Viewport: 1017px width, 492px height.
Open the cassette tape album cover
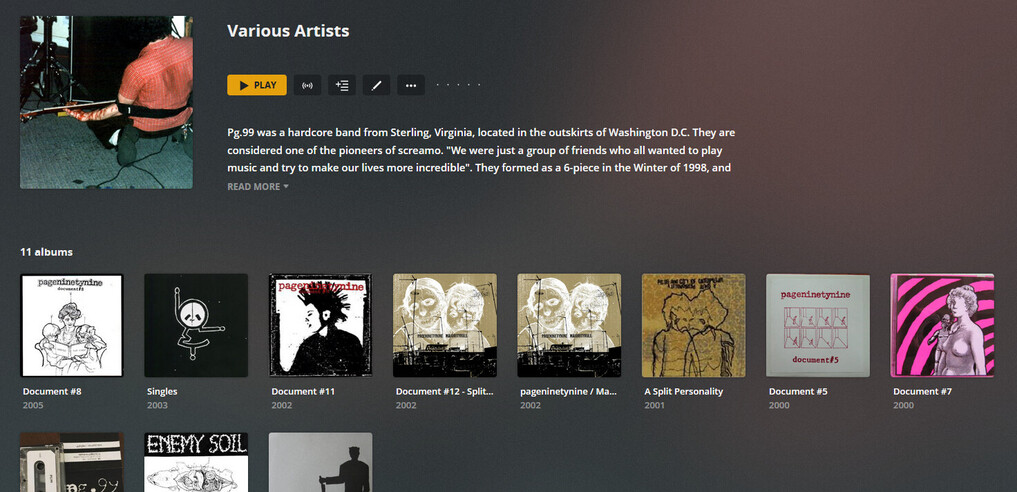[x=71, y=462]
